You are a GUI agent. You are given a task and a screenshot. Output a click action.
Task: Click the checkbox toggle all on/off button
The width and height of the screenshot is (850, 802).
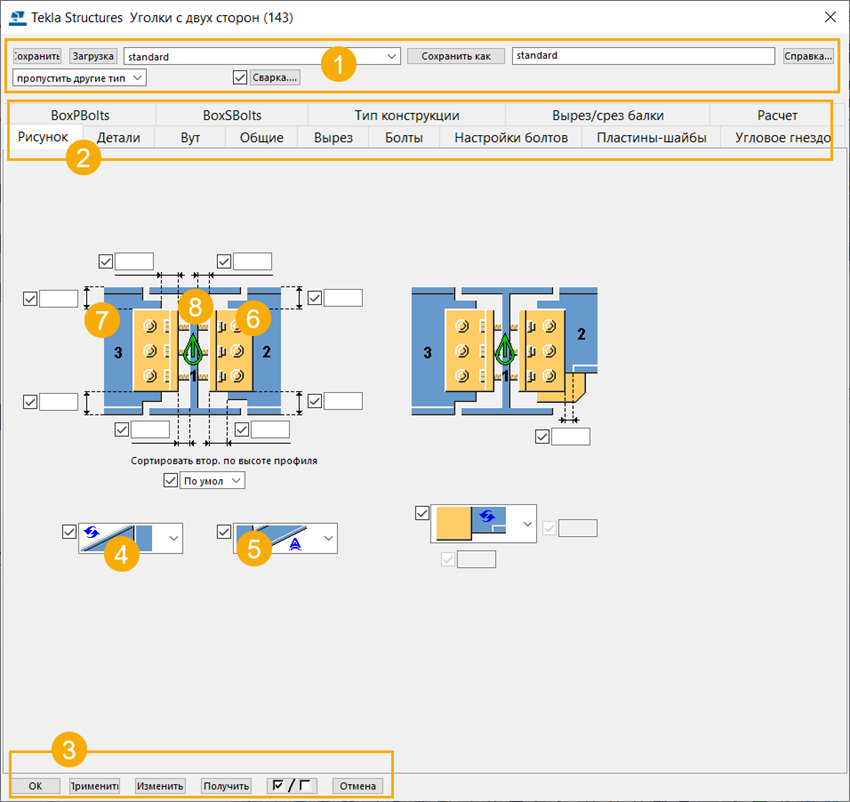point(292,785)
